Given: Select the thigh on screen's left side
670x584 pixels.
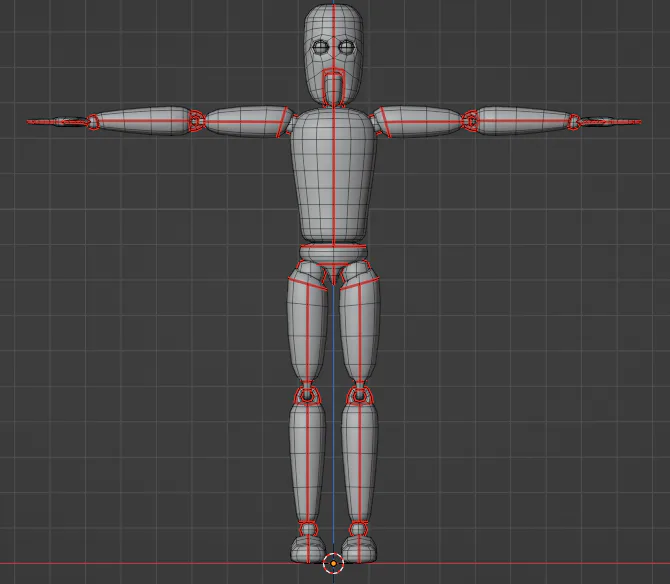Looking at the screenshot, I should [x=307, y=327].
